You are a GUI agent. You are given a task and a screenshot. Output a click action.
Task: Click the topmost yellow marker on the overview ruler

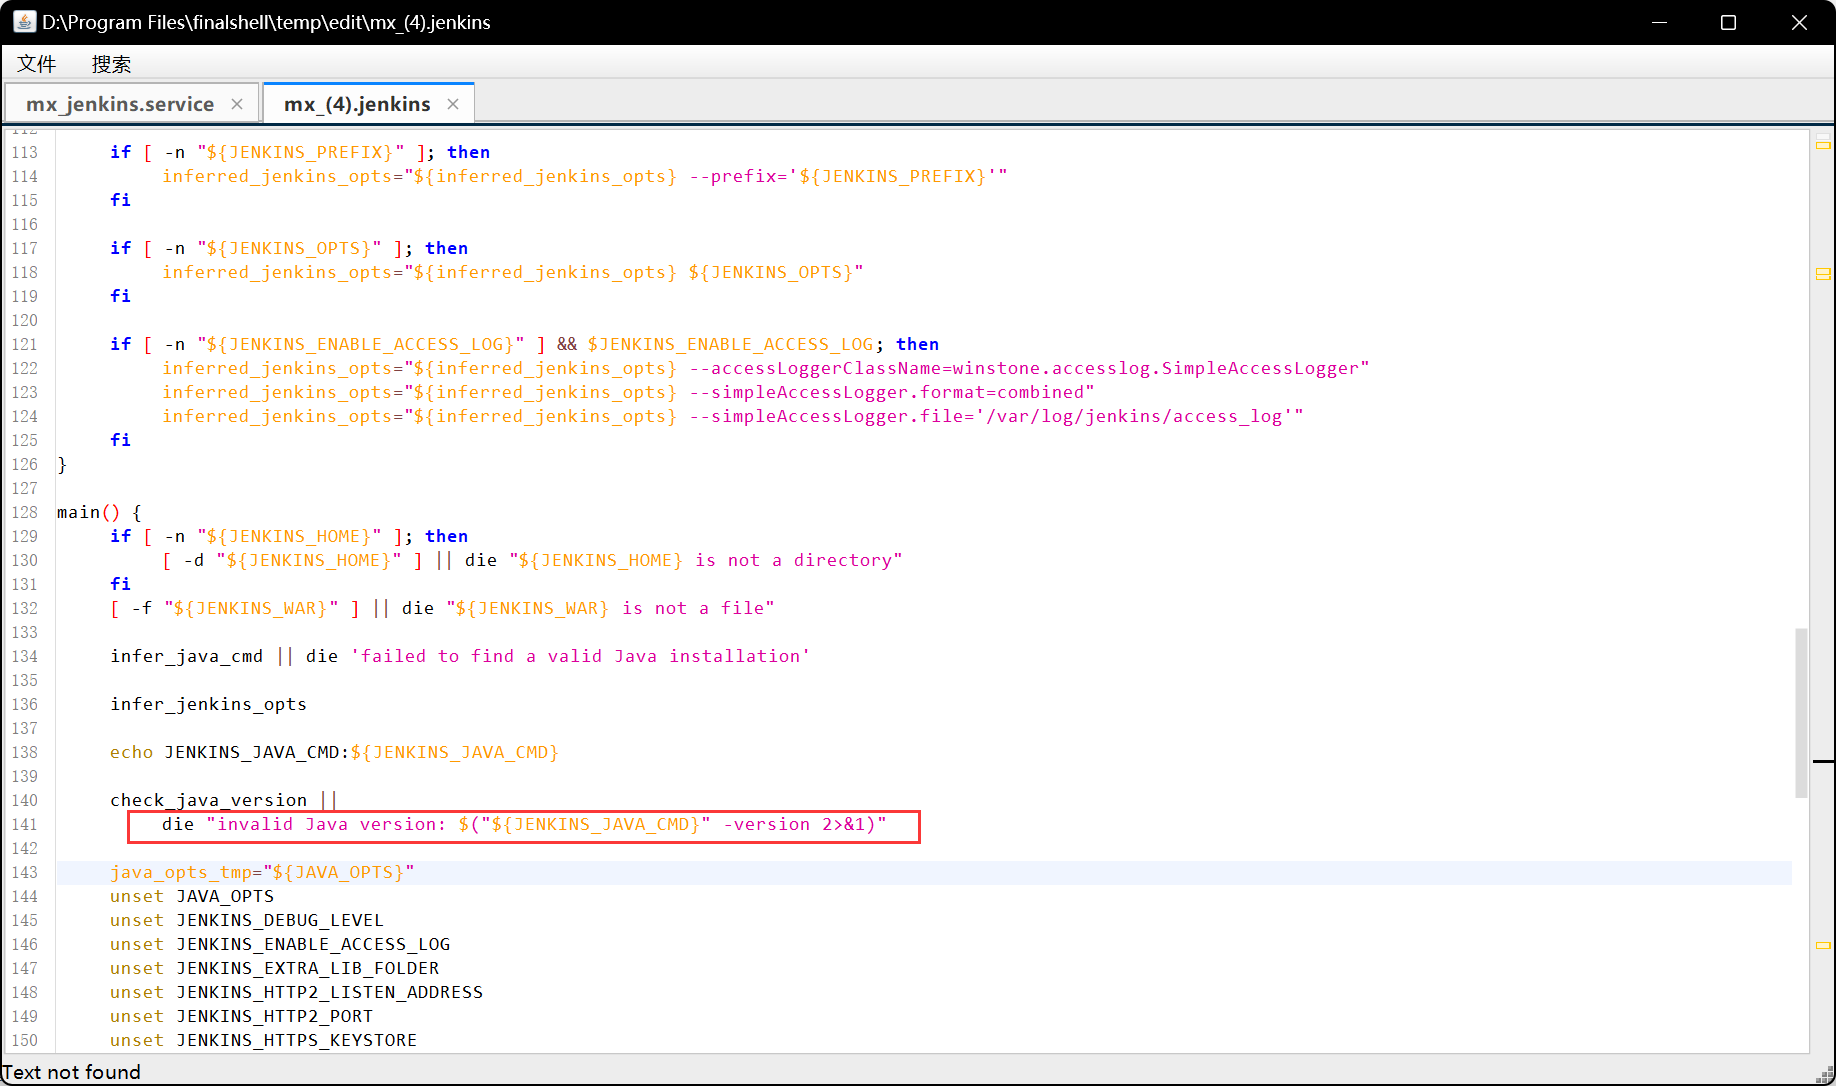[1823, 145]
